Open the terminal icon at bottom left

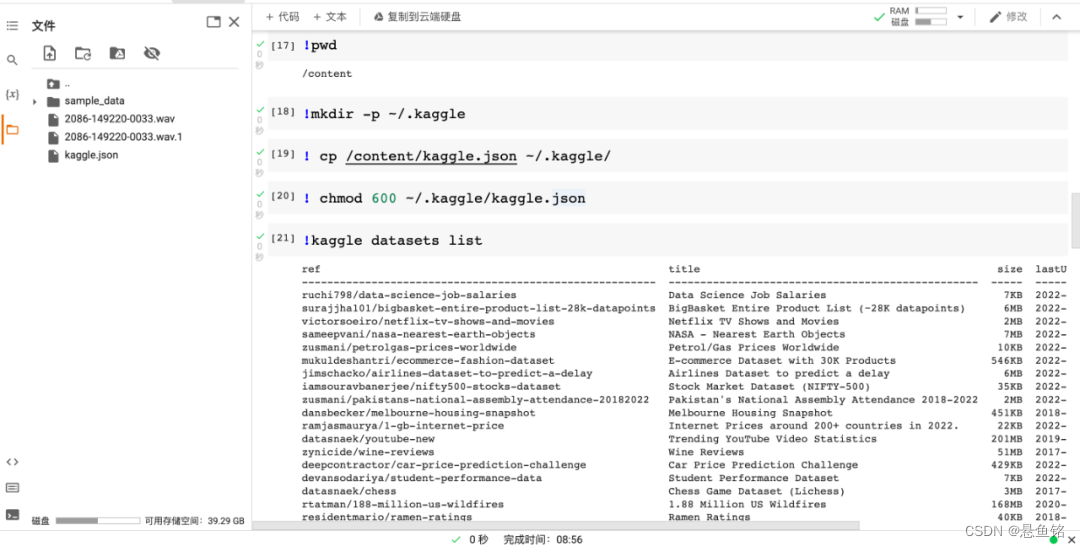click(x=12, y=514)
